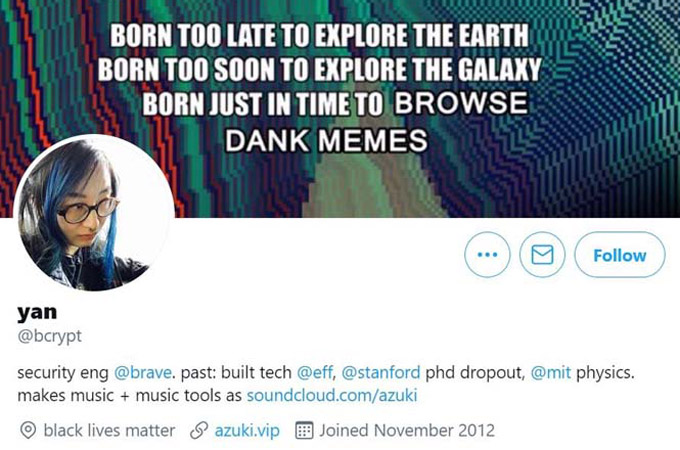Open the @eff mention link
The height and width of the screenshot is (450, 680).
pos(315,372)
